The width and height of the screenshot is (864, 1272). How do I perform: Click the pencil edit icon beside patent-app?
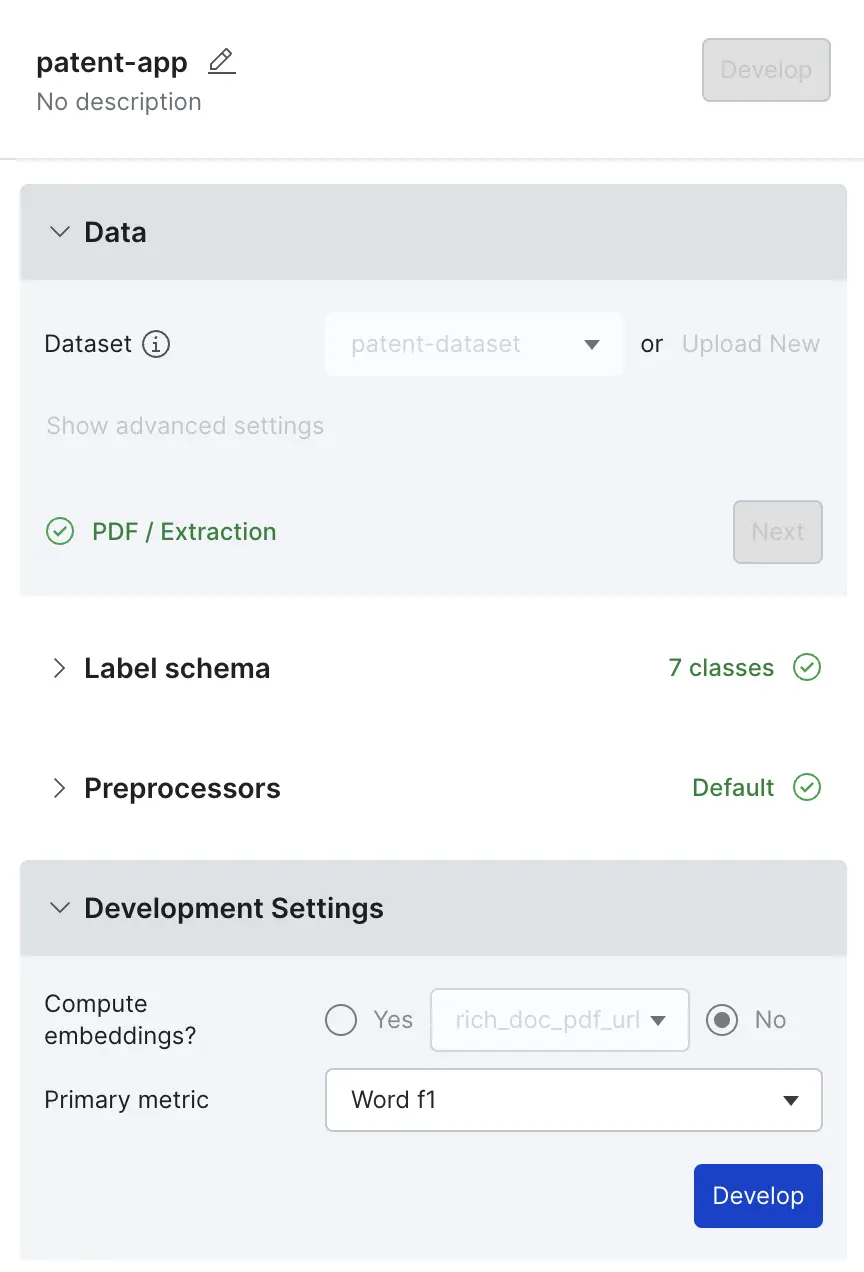pyautogui.click(x=221, y=62)
